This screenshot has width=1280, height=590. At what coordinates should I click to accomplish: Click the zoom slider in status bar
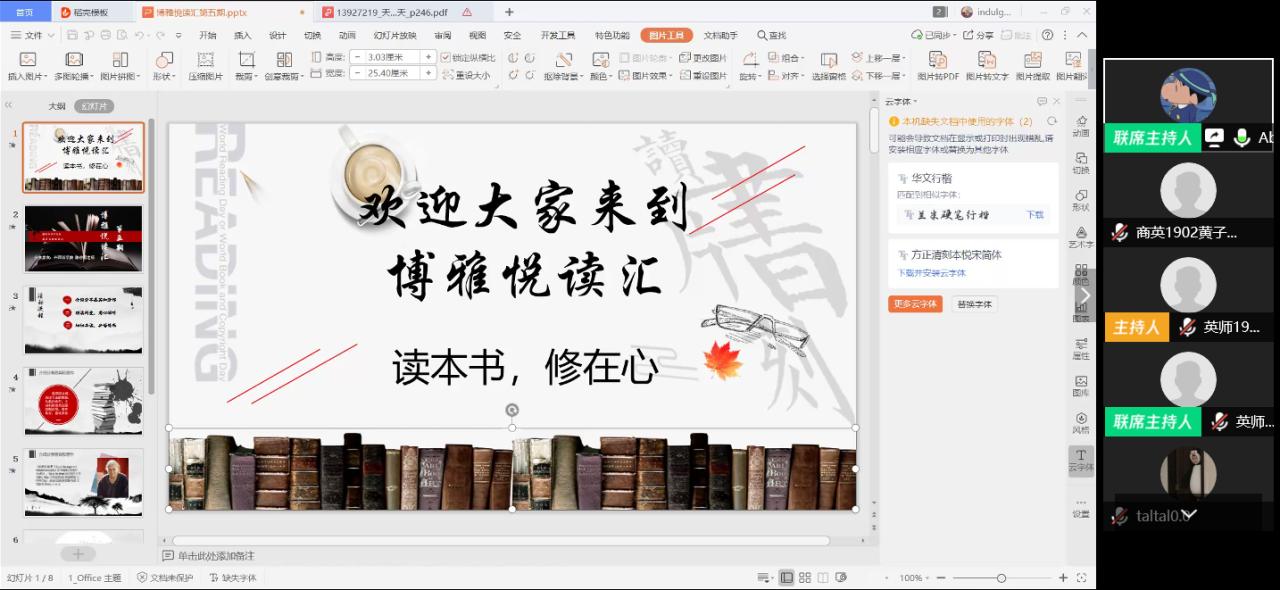coord(1001,578)
